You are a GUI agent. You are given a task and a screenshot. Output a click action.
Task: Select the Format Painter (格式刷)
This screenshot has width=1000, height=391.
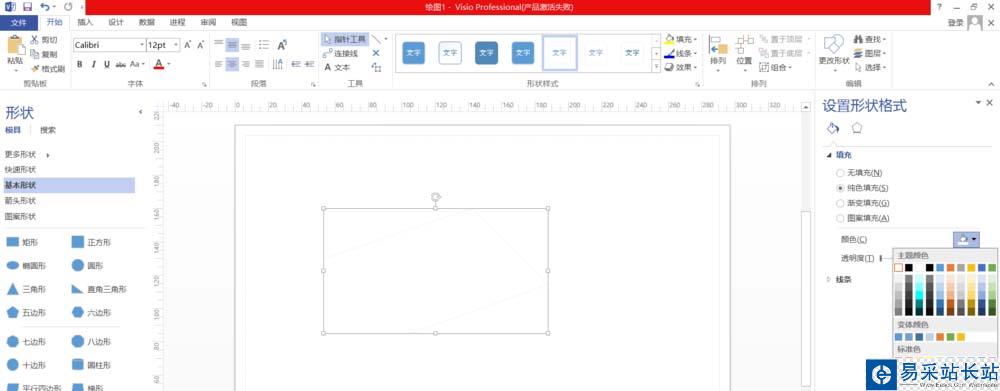pos(47,68)
